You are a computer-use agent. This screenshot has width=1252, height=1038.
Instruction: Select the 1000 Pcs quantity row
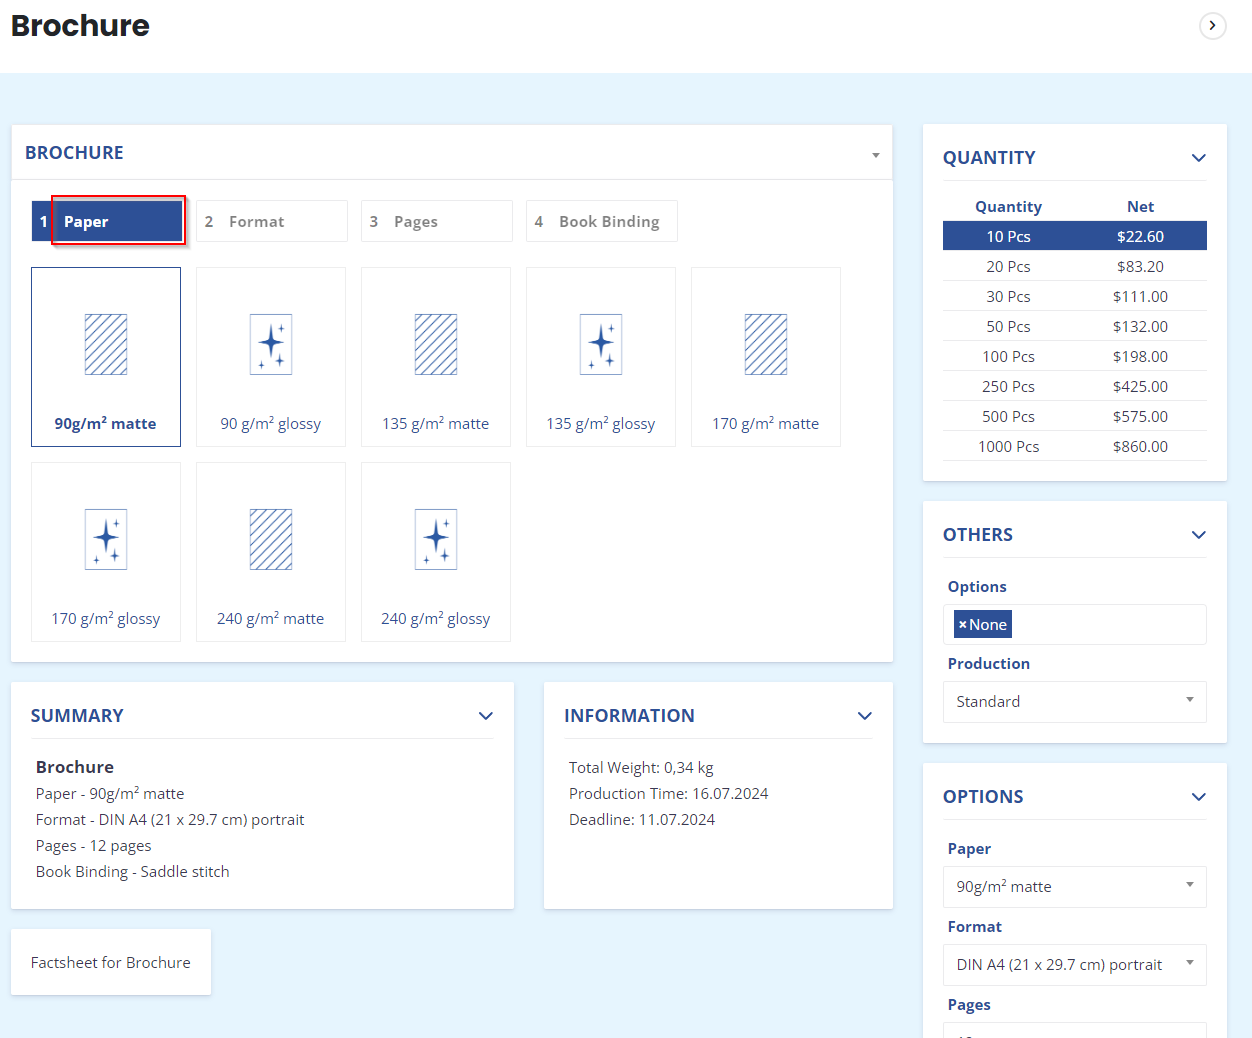1075,446
